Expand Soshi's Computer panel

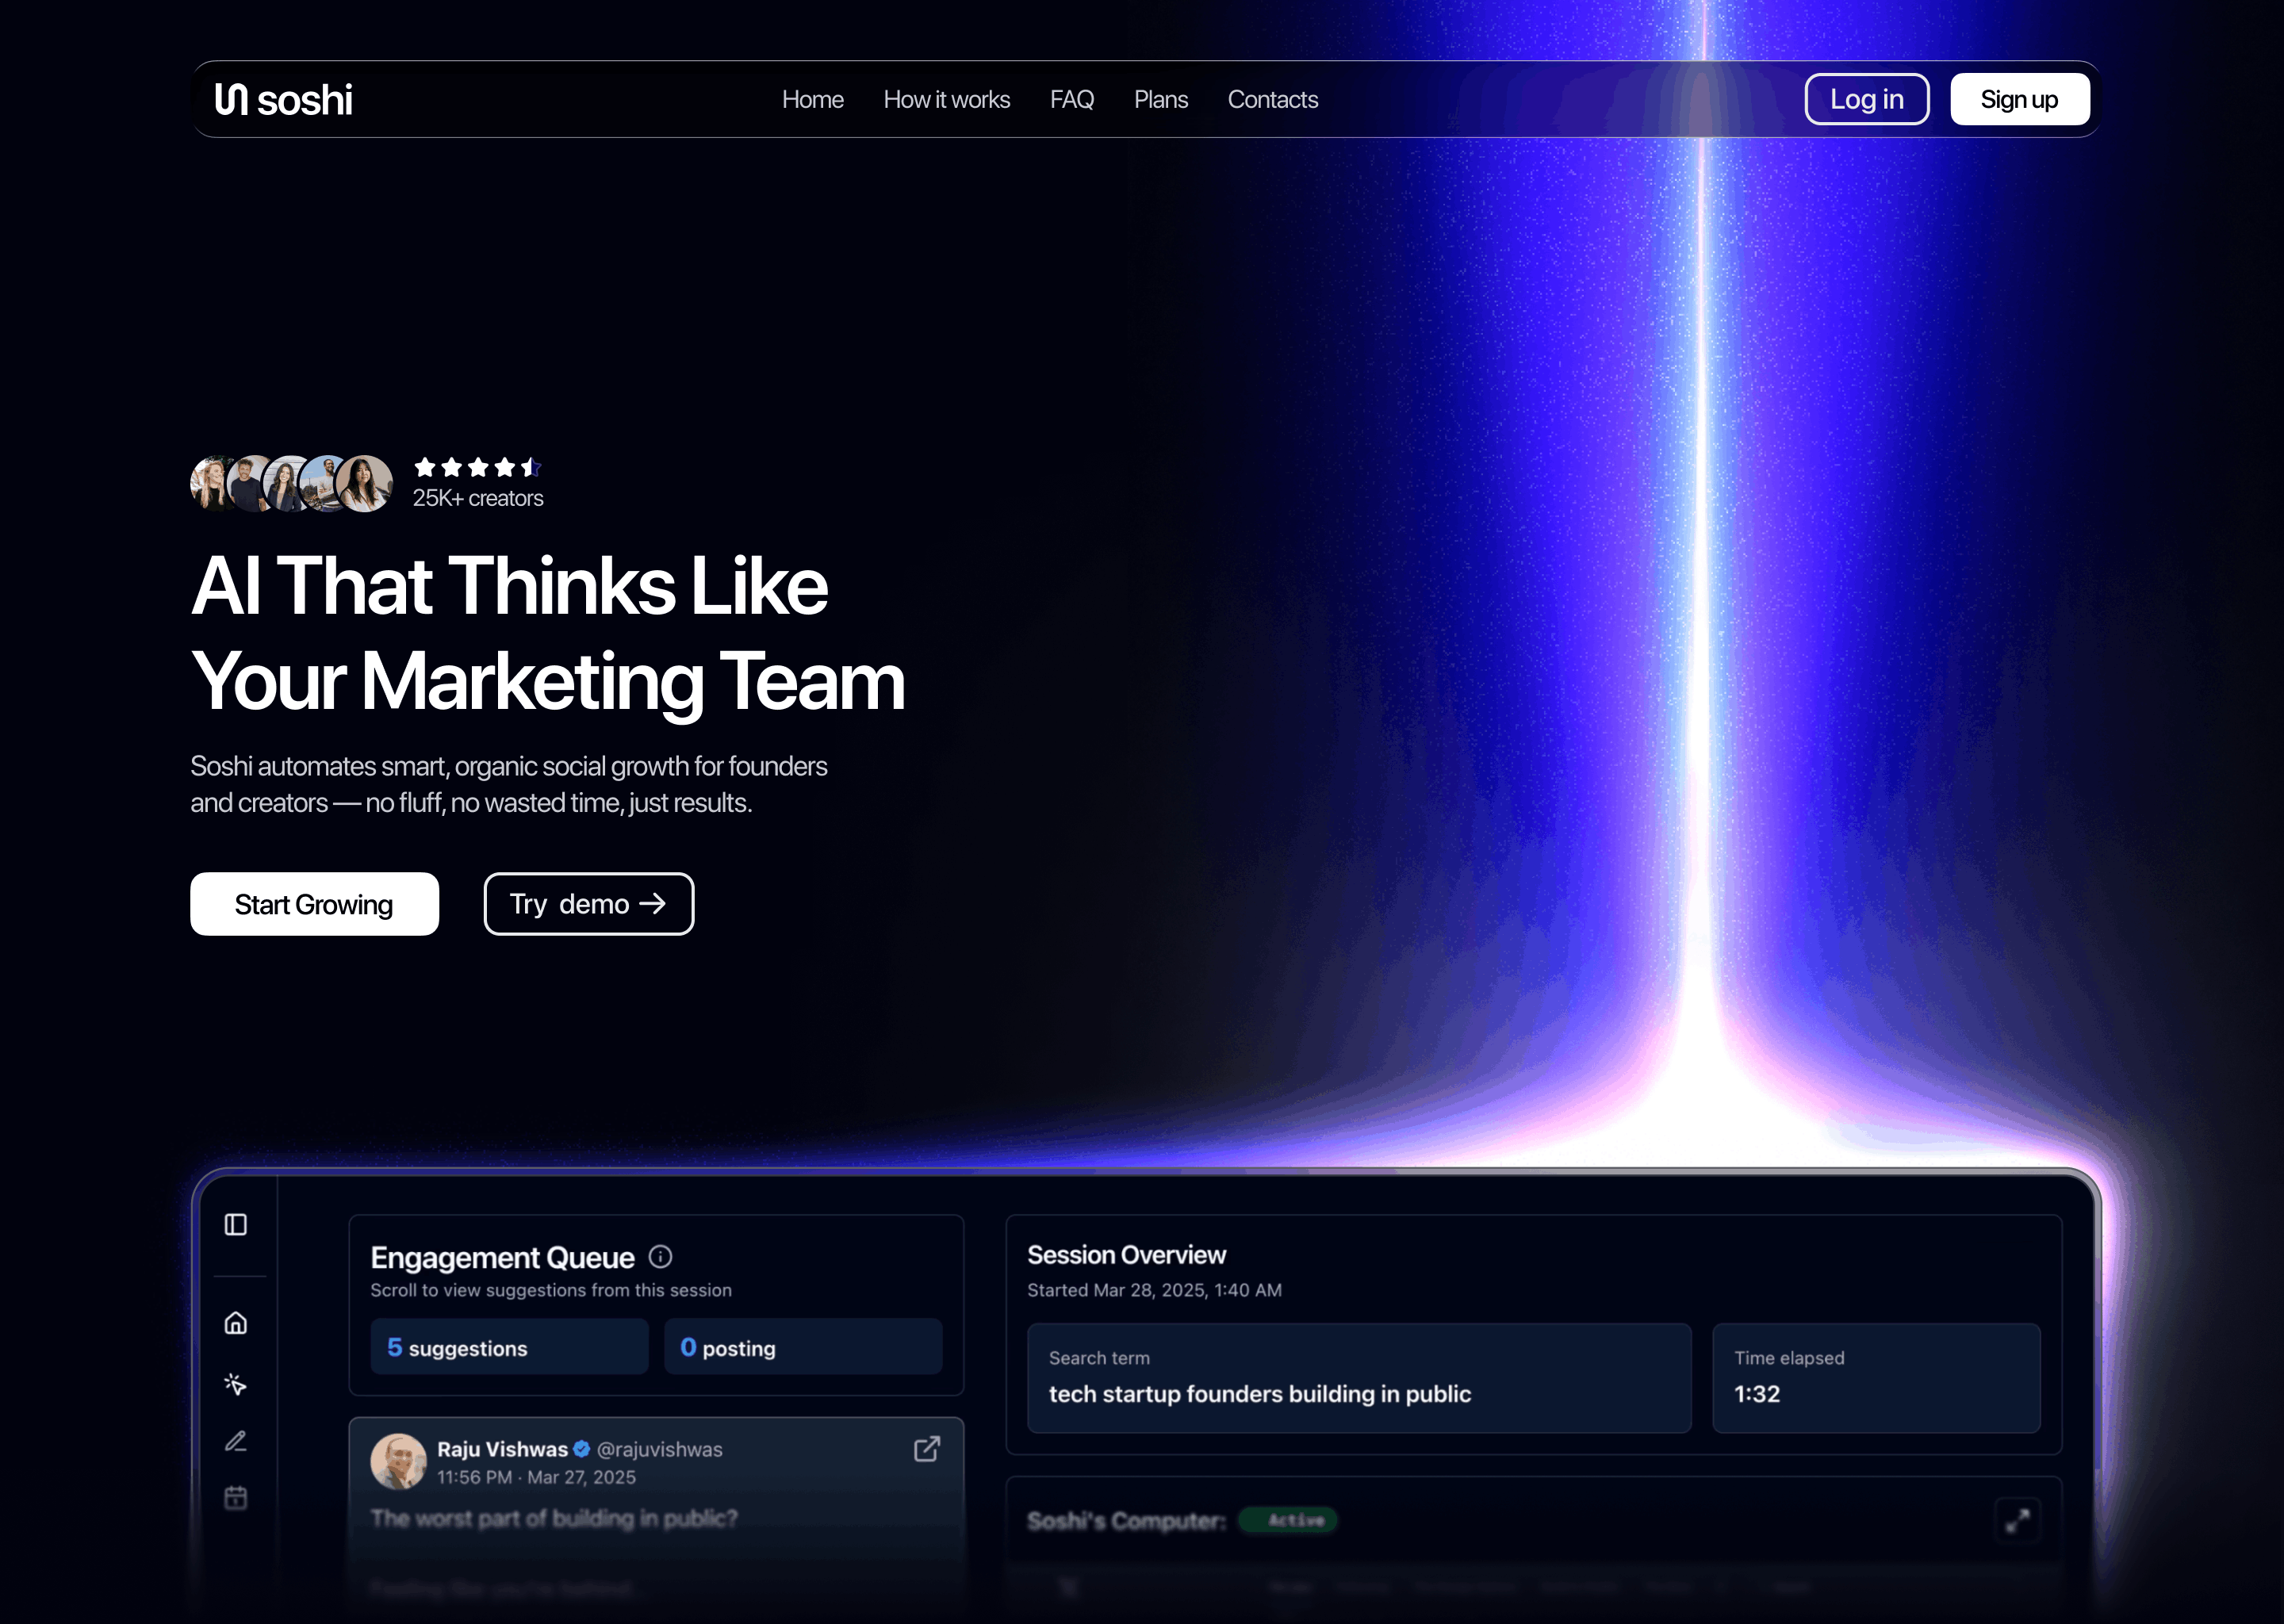(x=2017, y=1521)
